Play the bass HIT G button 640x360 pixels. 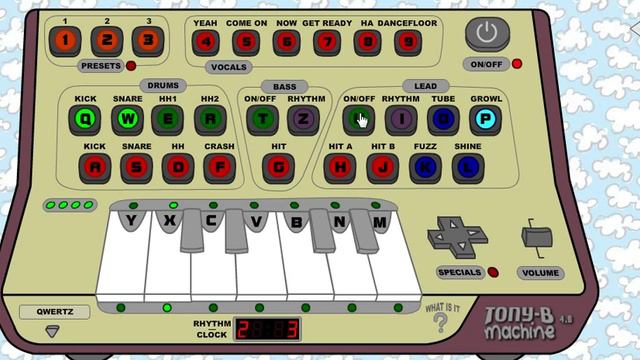(x=278, y=168)
